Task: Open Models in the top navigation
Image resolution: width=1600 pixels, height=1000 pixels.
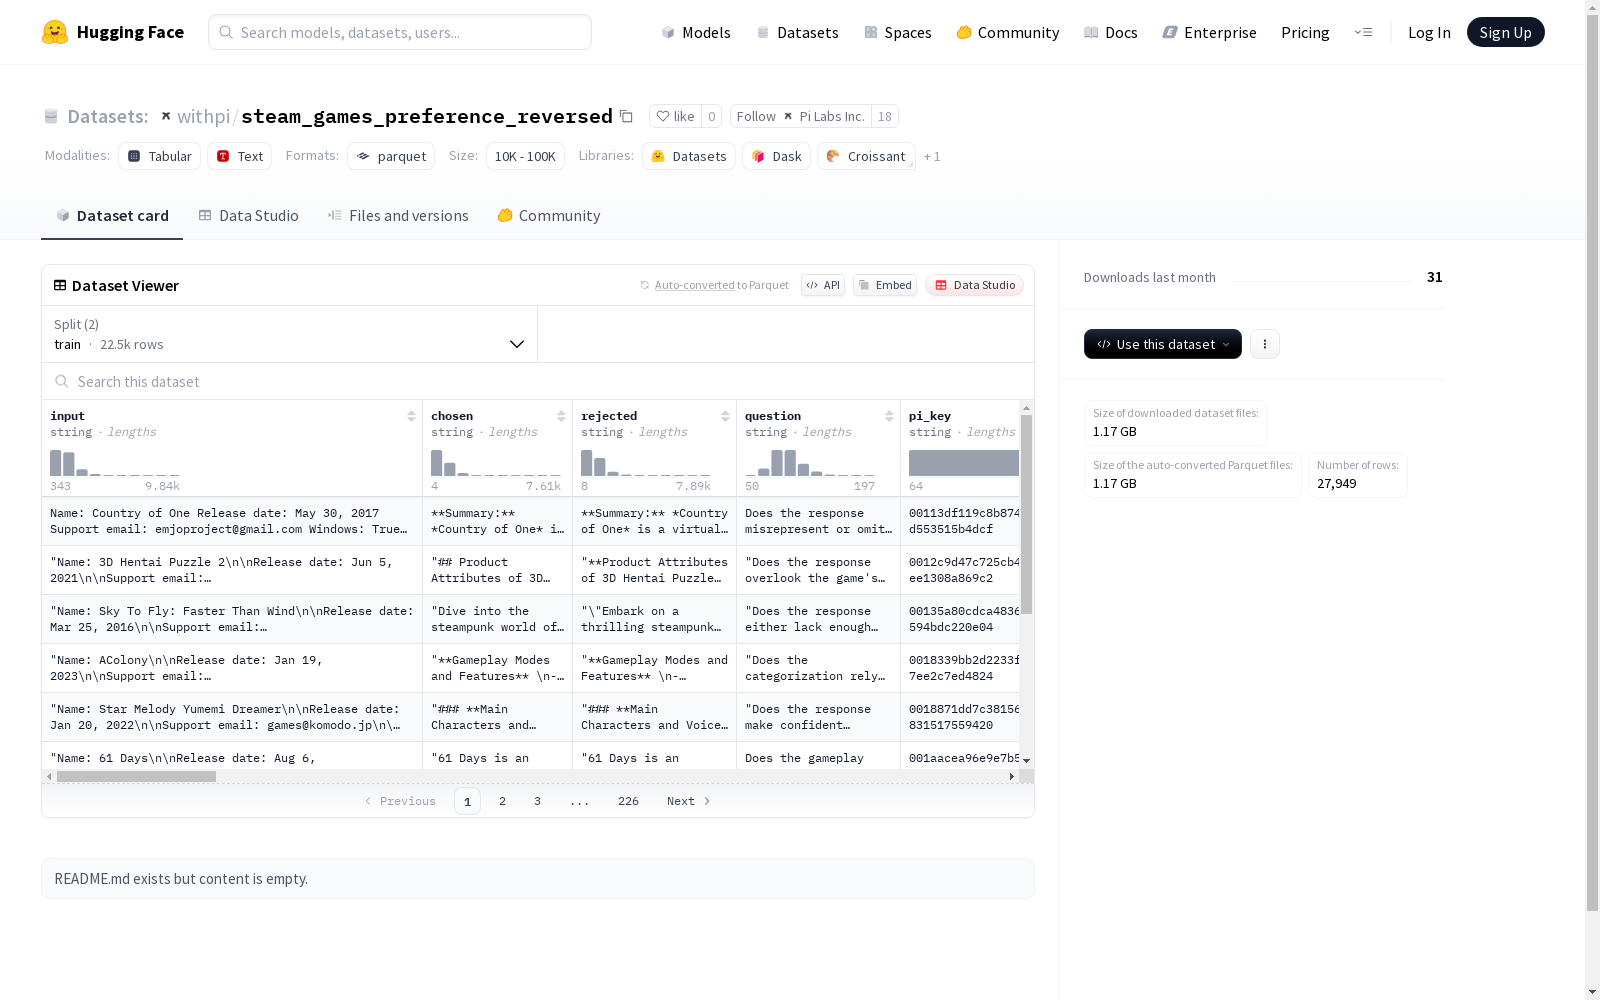Action: 696,32
